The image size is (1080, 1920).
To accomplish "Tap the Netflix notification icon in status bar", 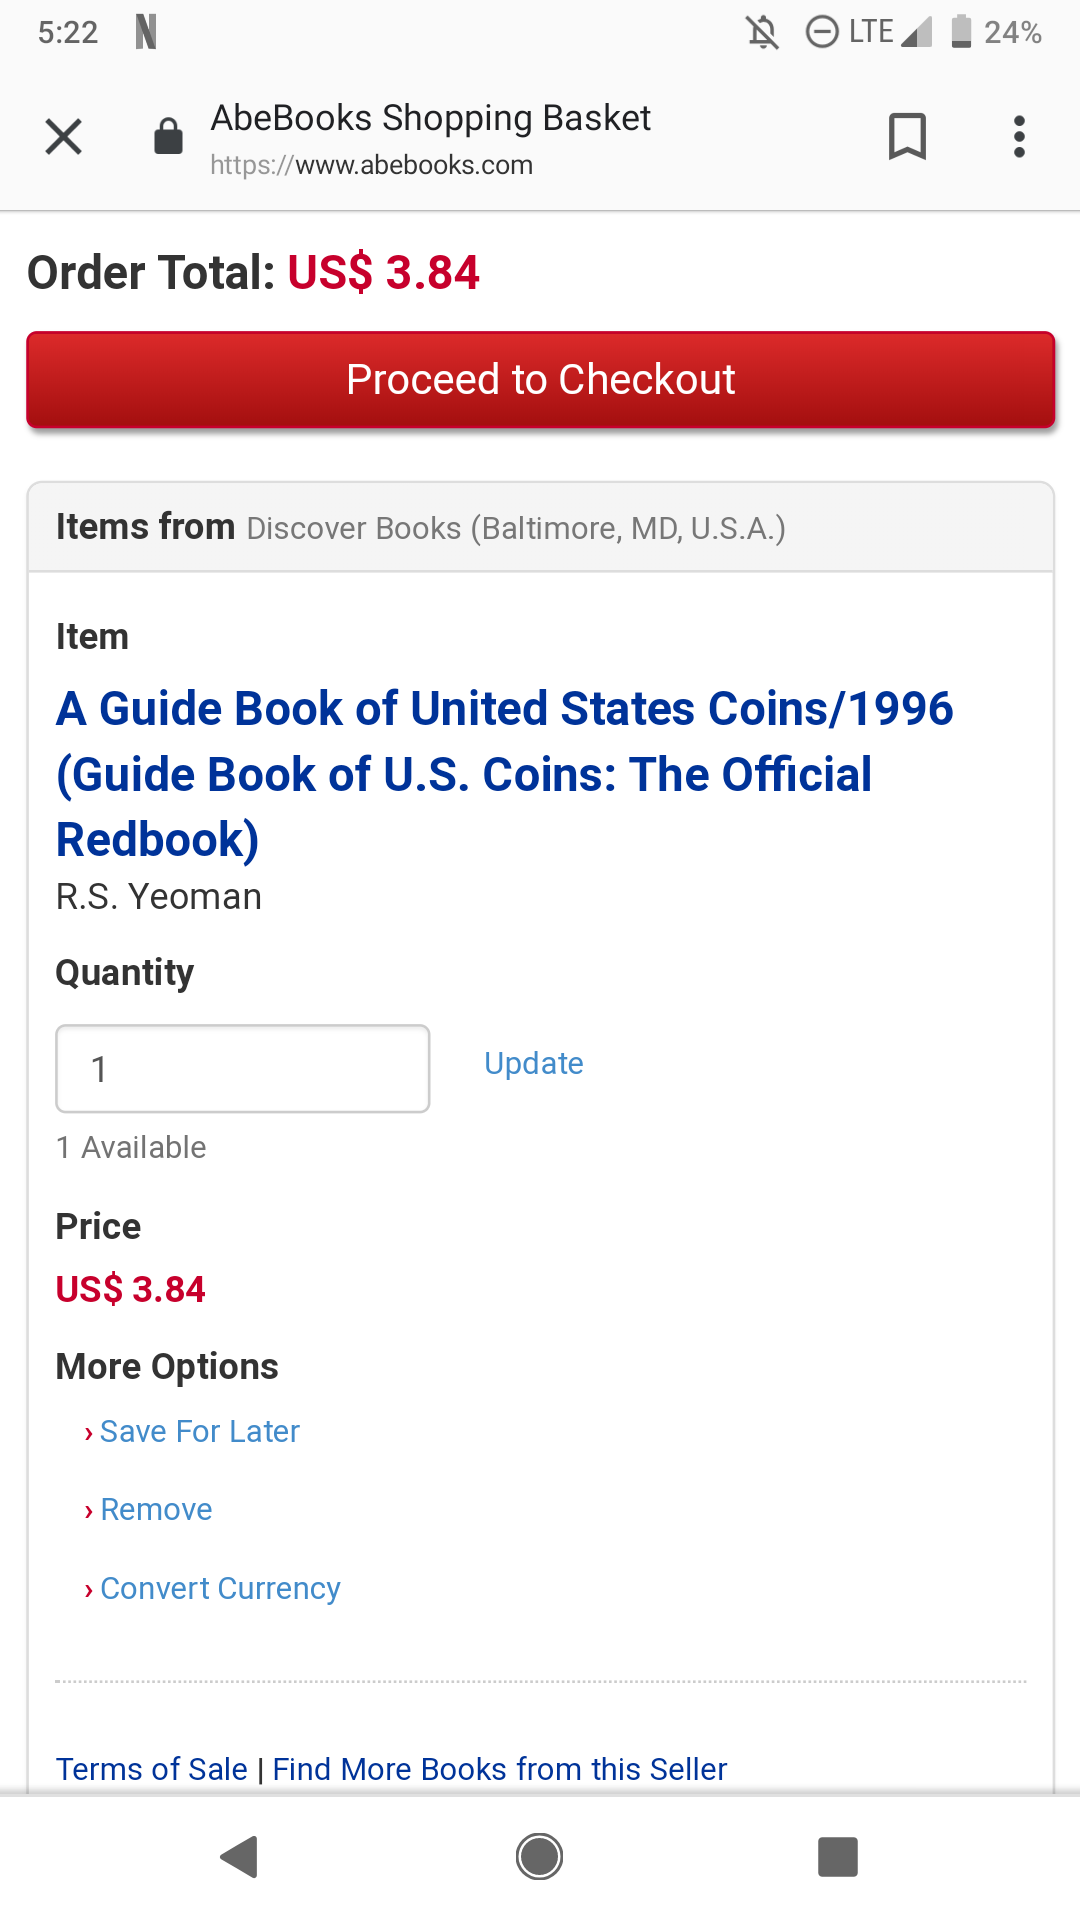I will click(x=146, y=32).
